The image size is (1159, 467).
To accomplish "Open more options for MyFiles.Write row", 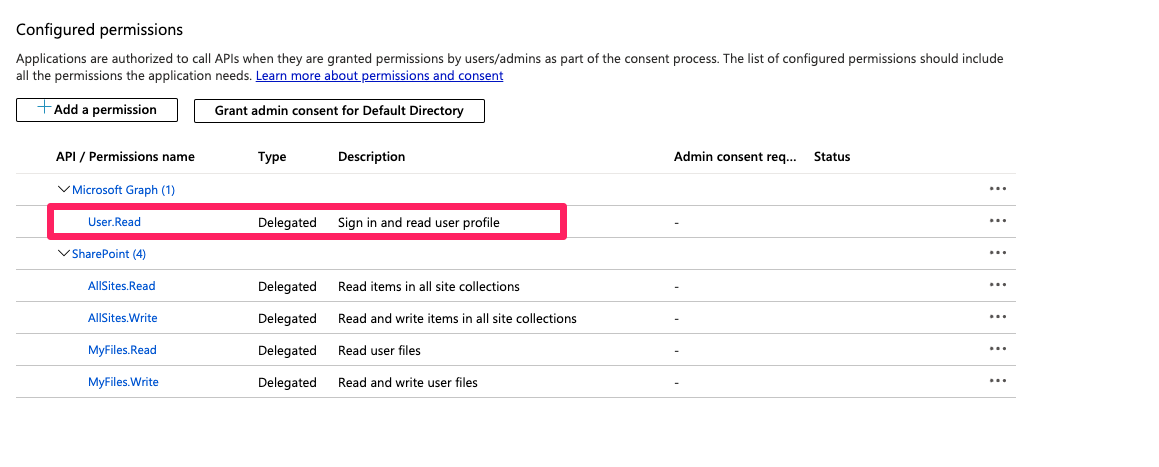I will [x=997, y=381].
